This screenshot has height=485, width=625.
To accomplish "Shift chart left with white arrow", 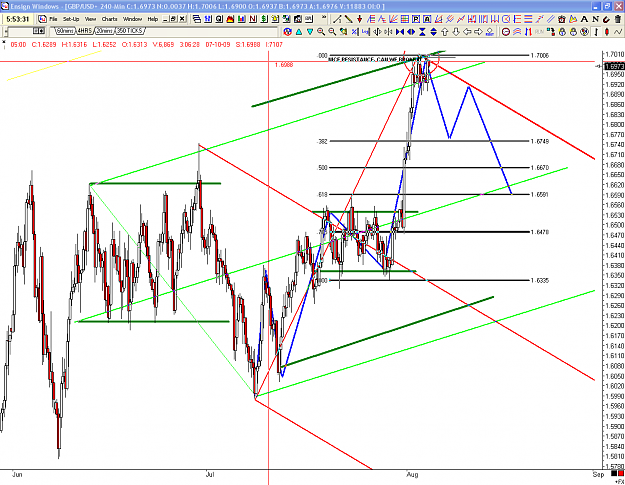I will (468, 31).
